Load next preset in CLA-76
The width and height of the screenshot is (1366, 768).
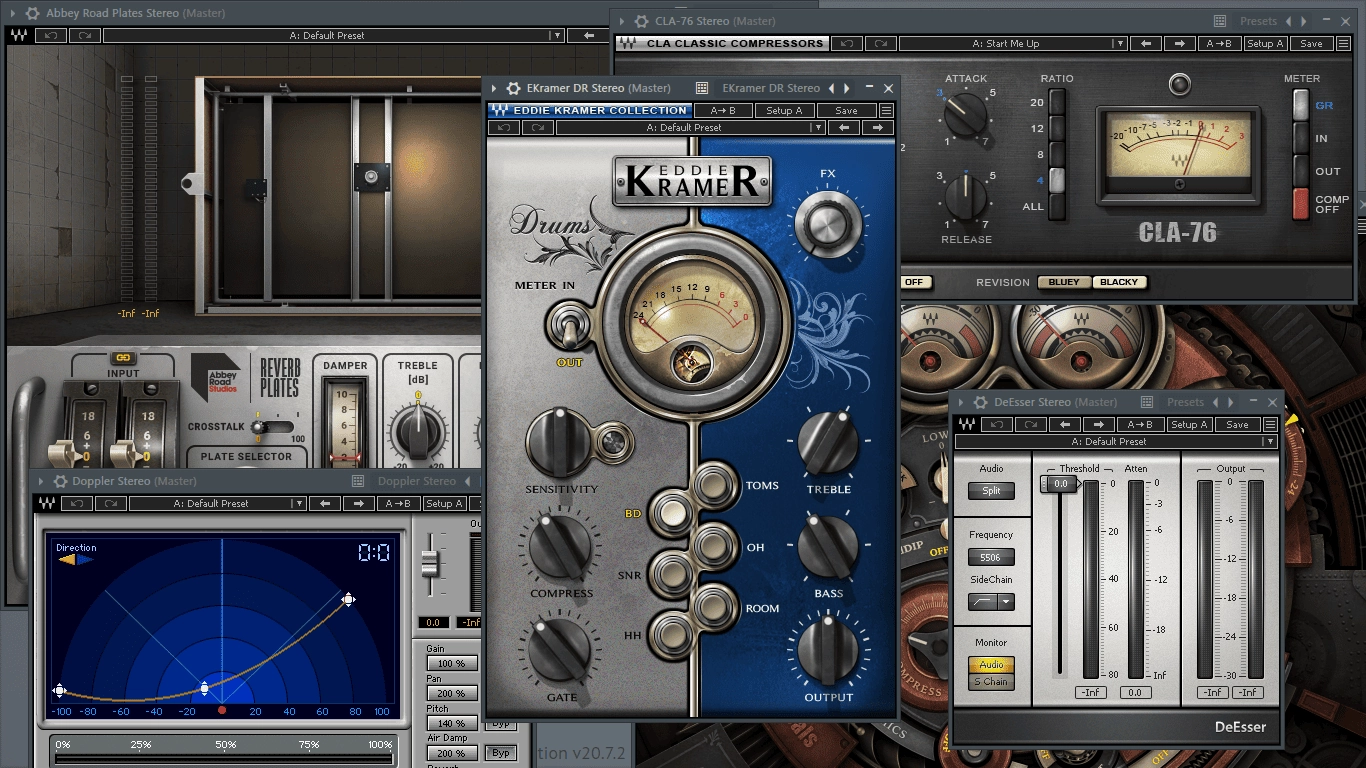coord(1180,43)
